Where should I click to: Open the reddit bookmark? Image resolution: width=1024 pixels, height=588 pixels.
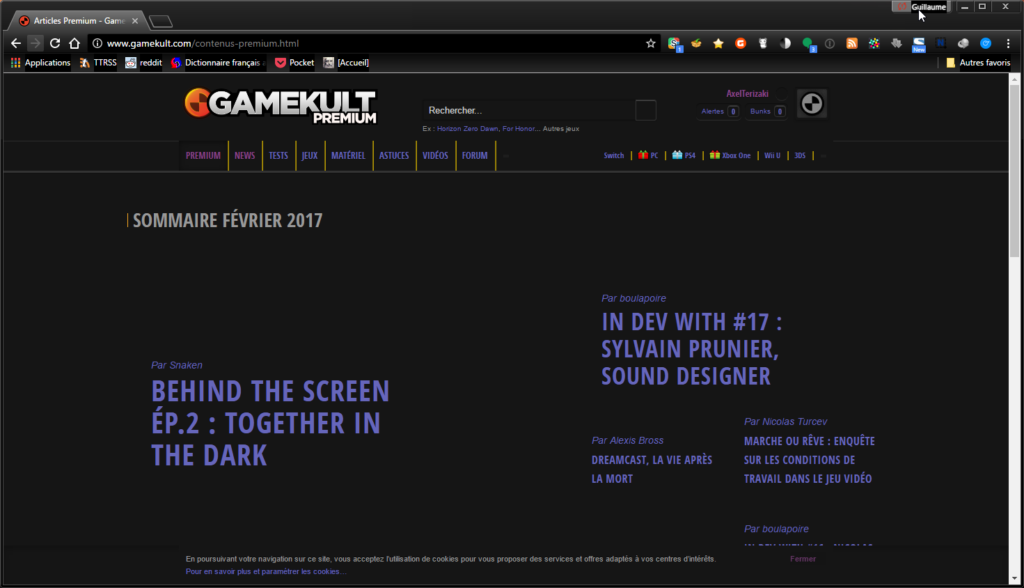pyautogui.click(x=144, y=63)
